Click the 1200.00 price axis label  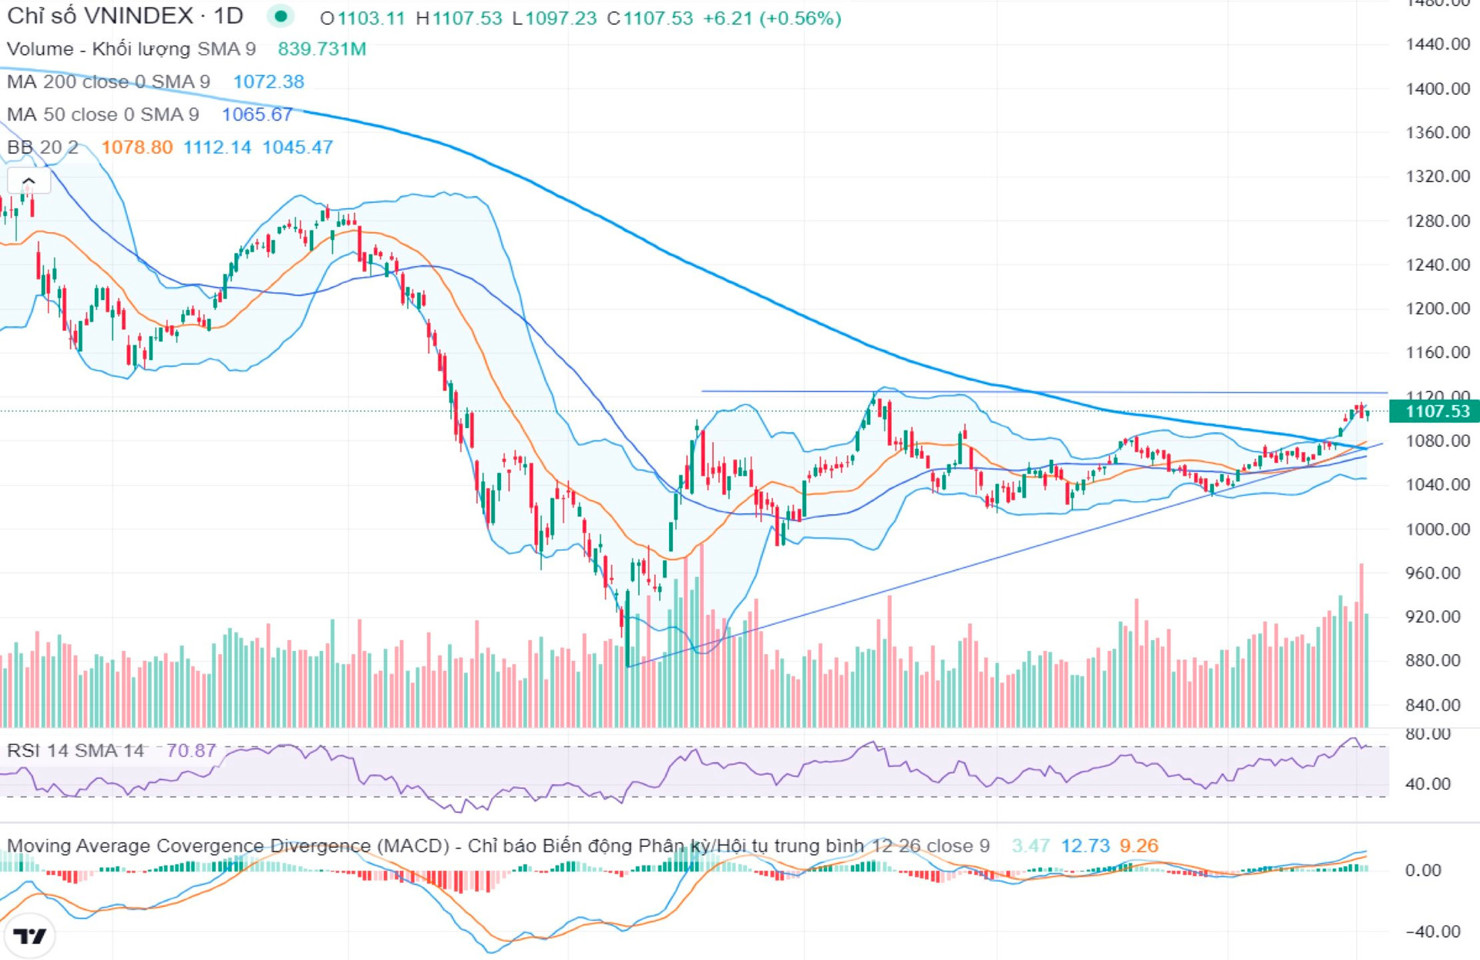tap(1438, 308)
